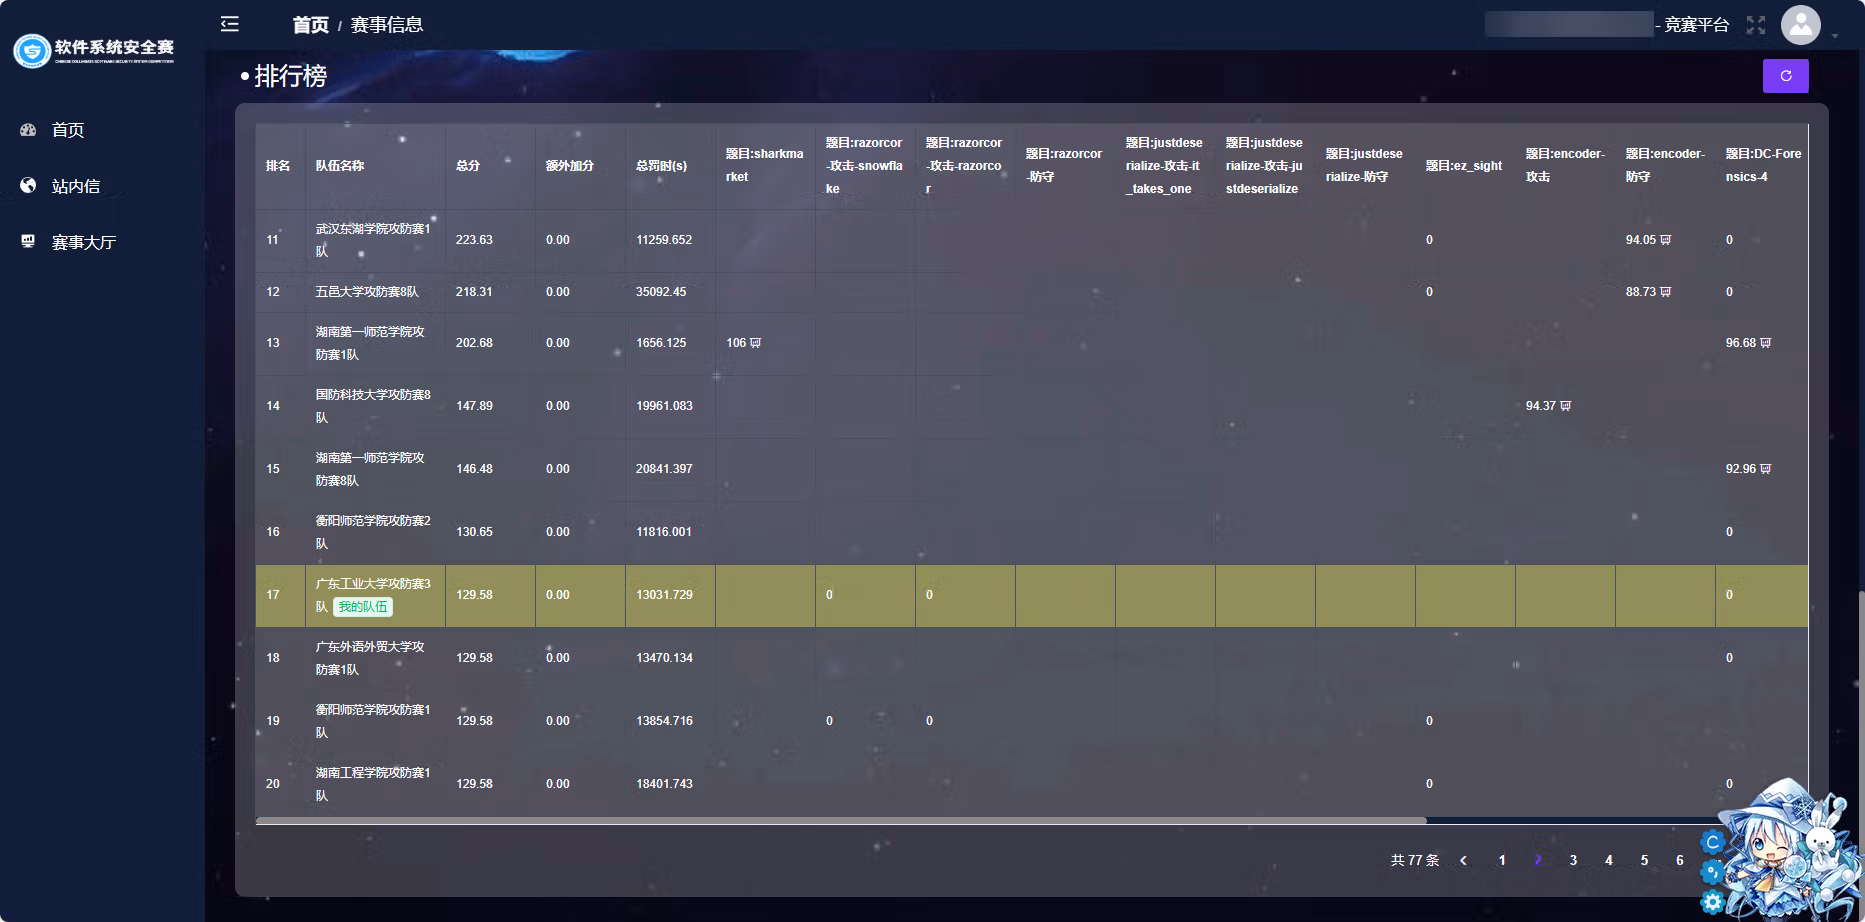Image resolution: width=1865 pixels, height=922 pixels.
Task: Click cart icon next to 96.68 score
Action: (x=1765, y=343)
